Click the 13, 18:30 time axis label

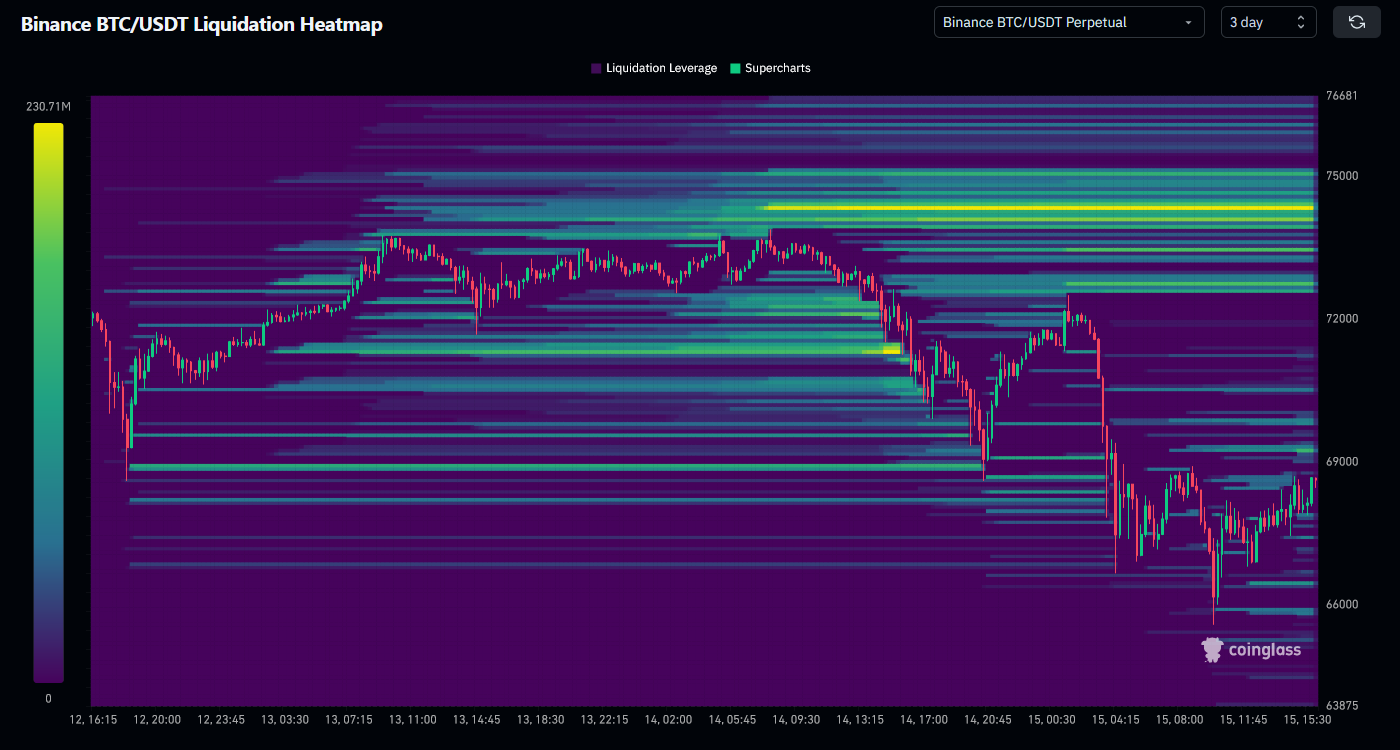(541, 720)
